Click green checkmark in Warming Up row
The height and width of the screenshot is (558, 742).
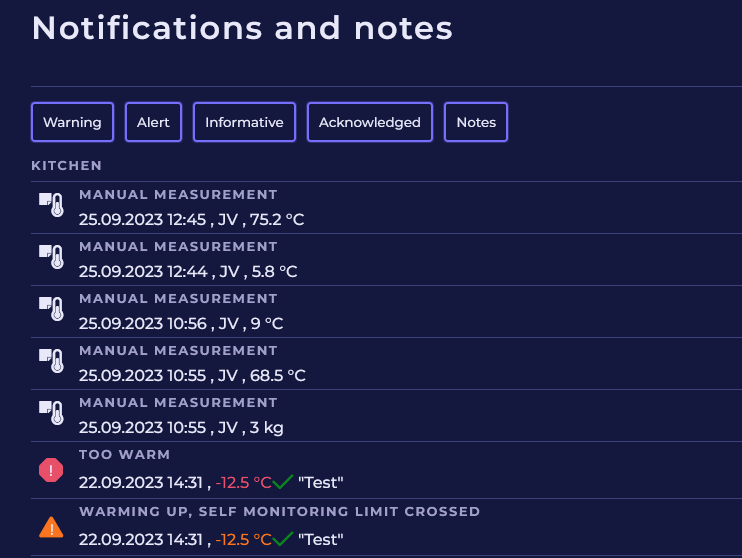coord(283,539)
